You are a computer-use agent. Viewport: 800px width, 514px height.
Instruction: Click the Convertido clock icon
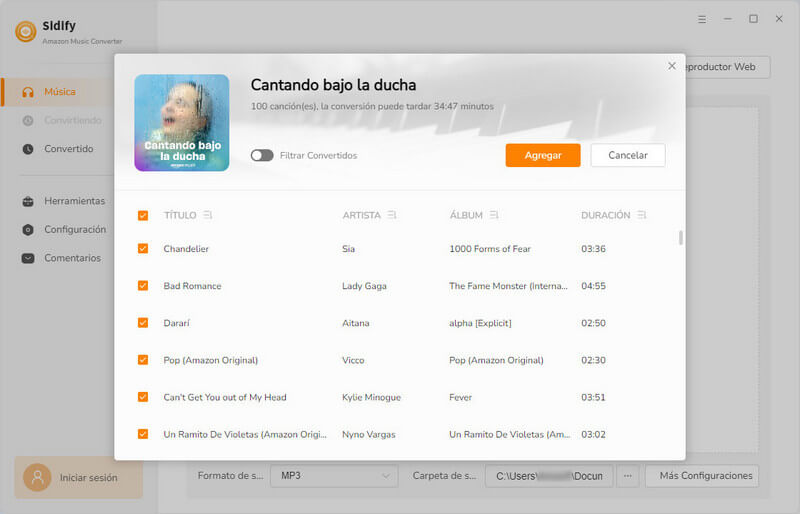pos(28,149)
